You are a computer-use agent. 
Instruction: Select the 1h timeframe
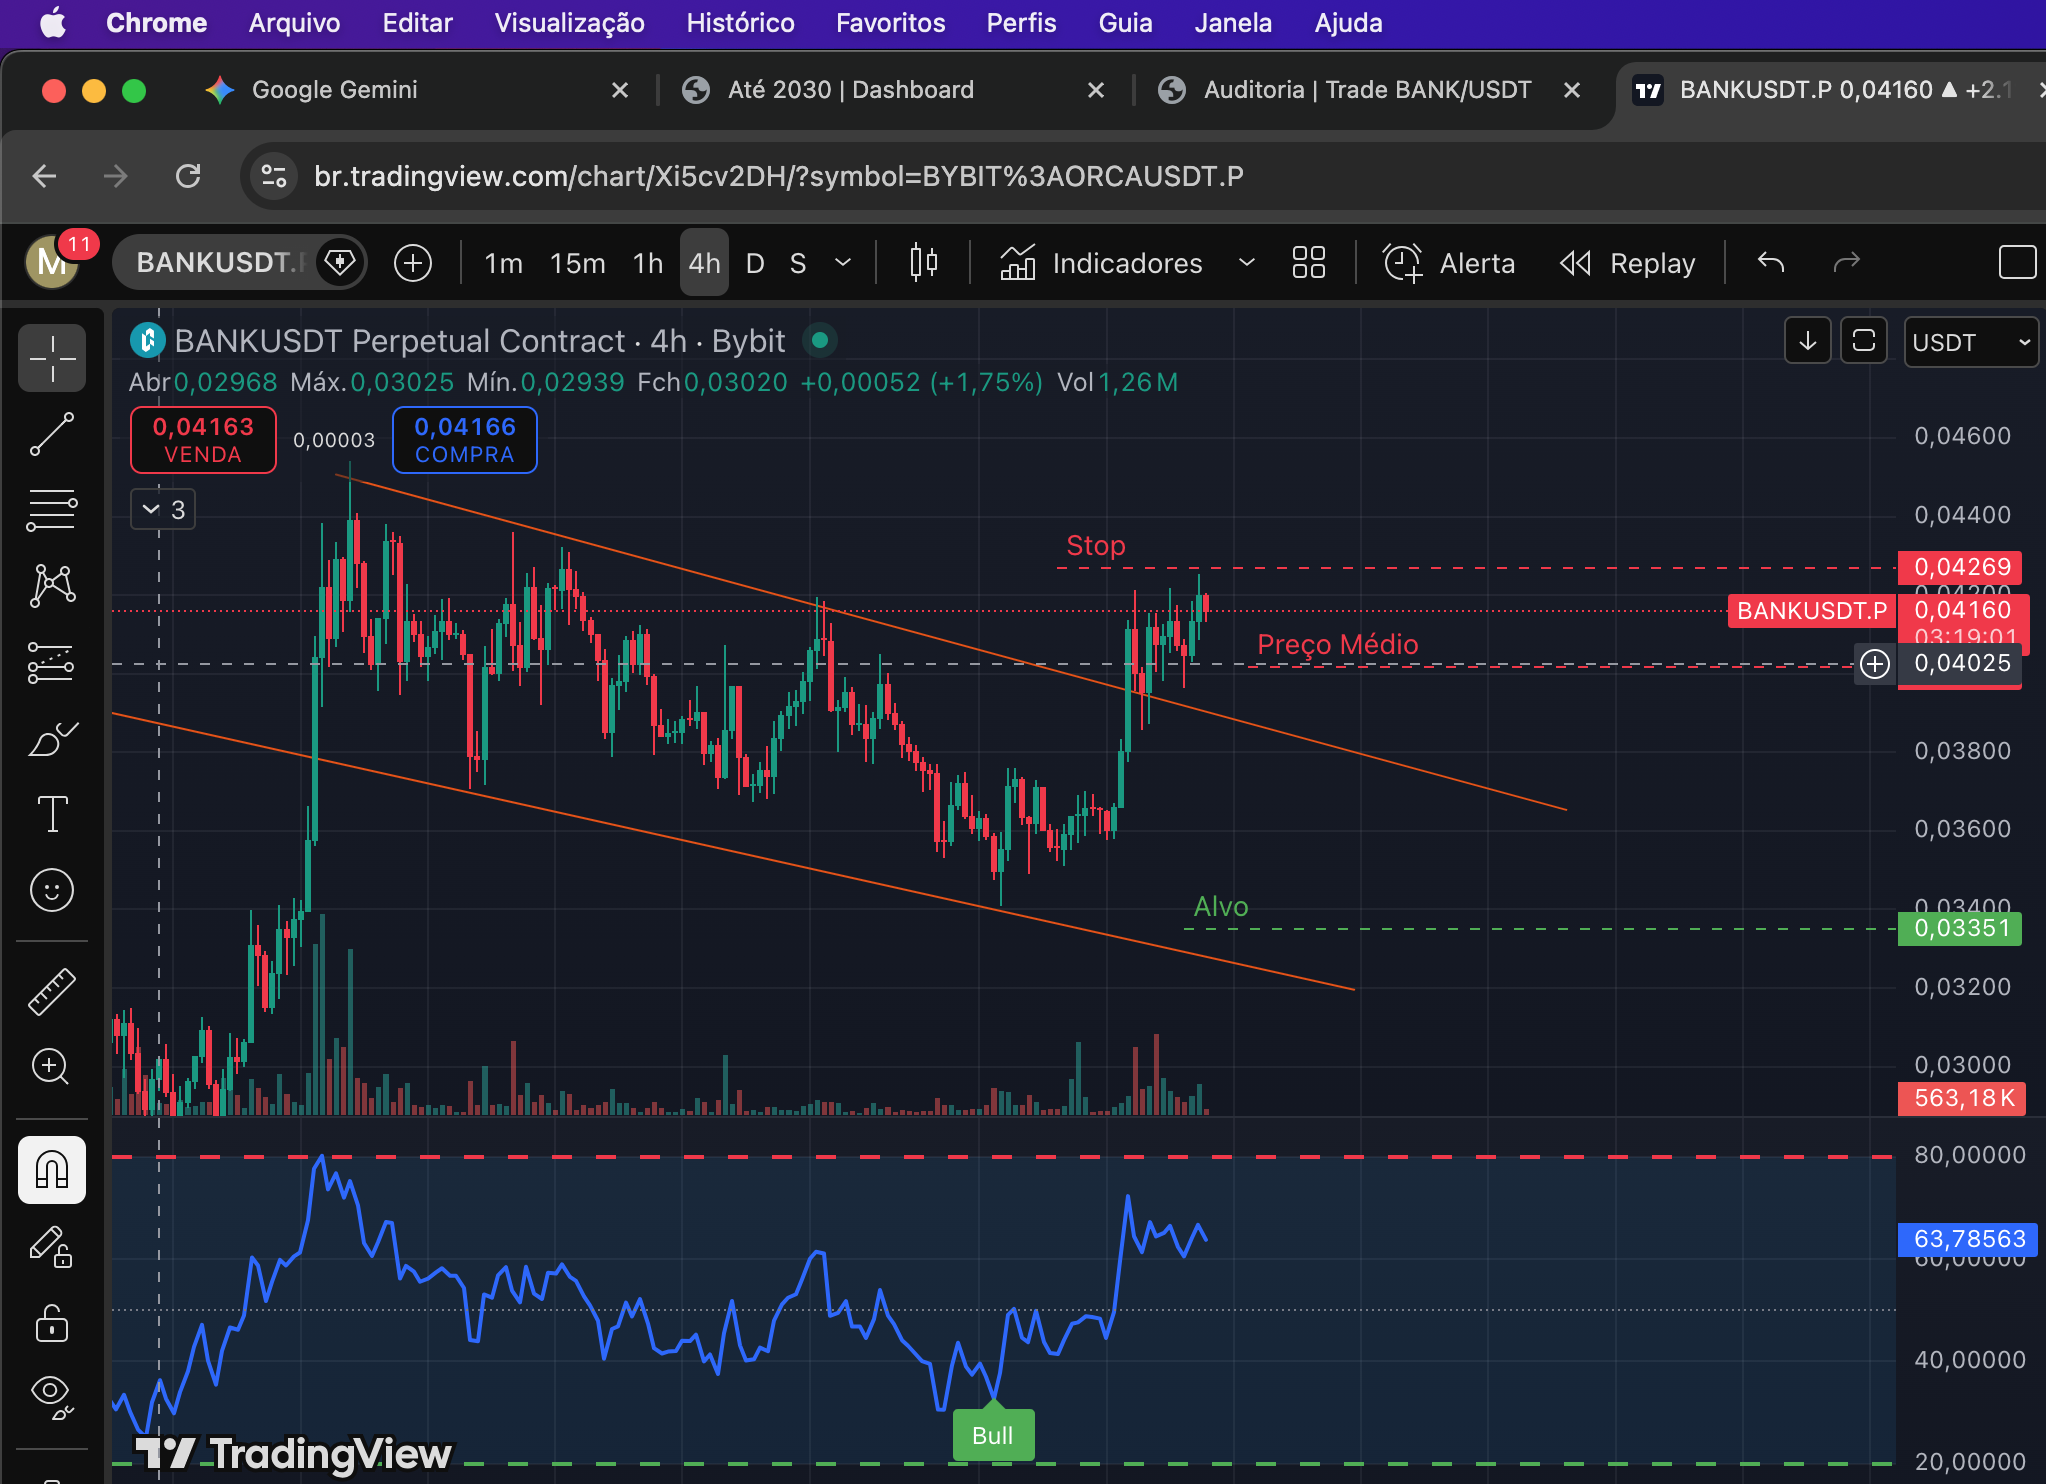tap(647, 263)
